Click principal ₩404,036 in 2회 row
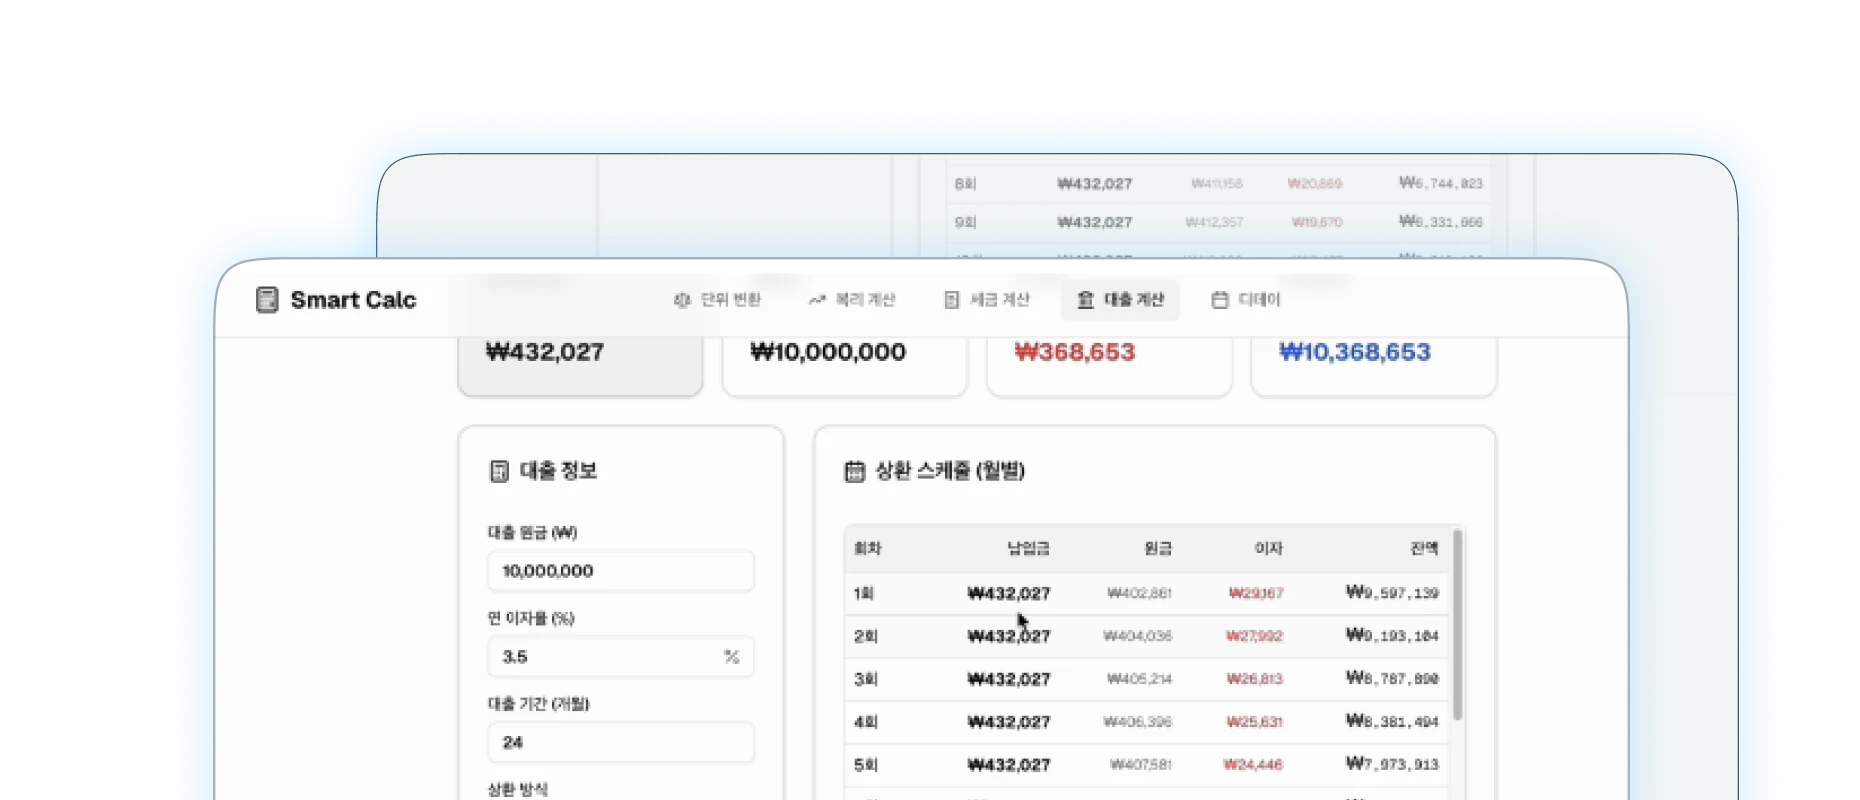Viewport: 1860px width, 800px height. [x=1138, y=636]
